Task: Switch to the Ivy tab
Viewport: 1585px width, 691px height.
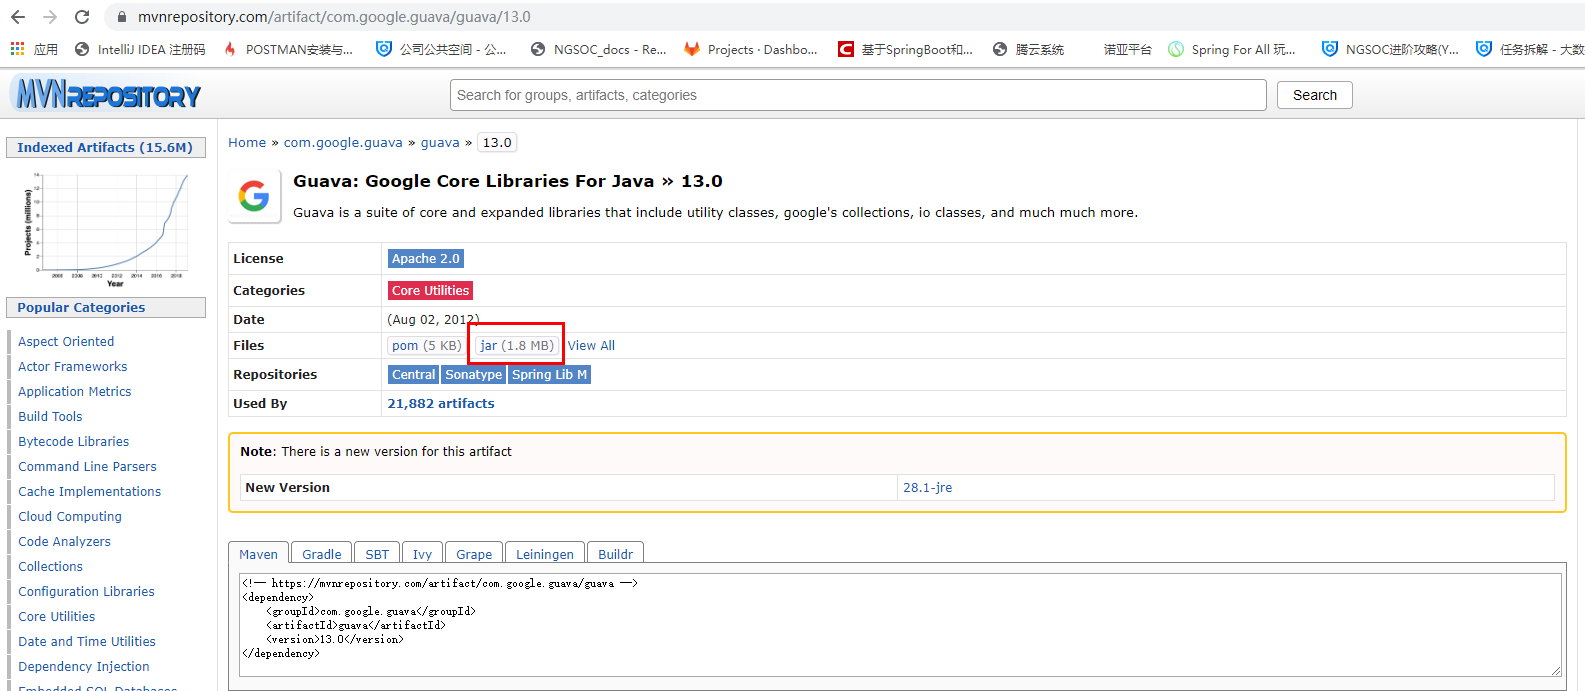Action: pyautogui.click(x=423, y=554)
